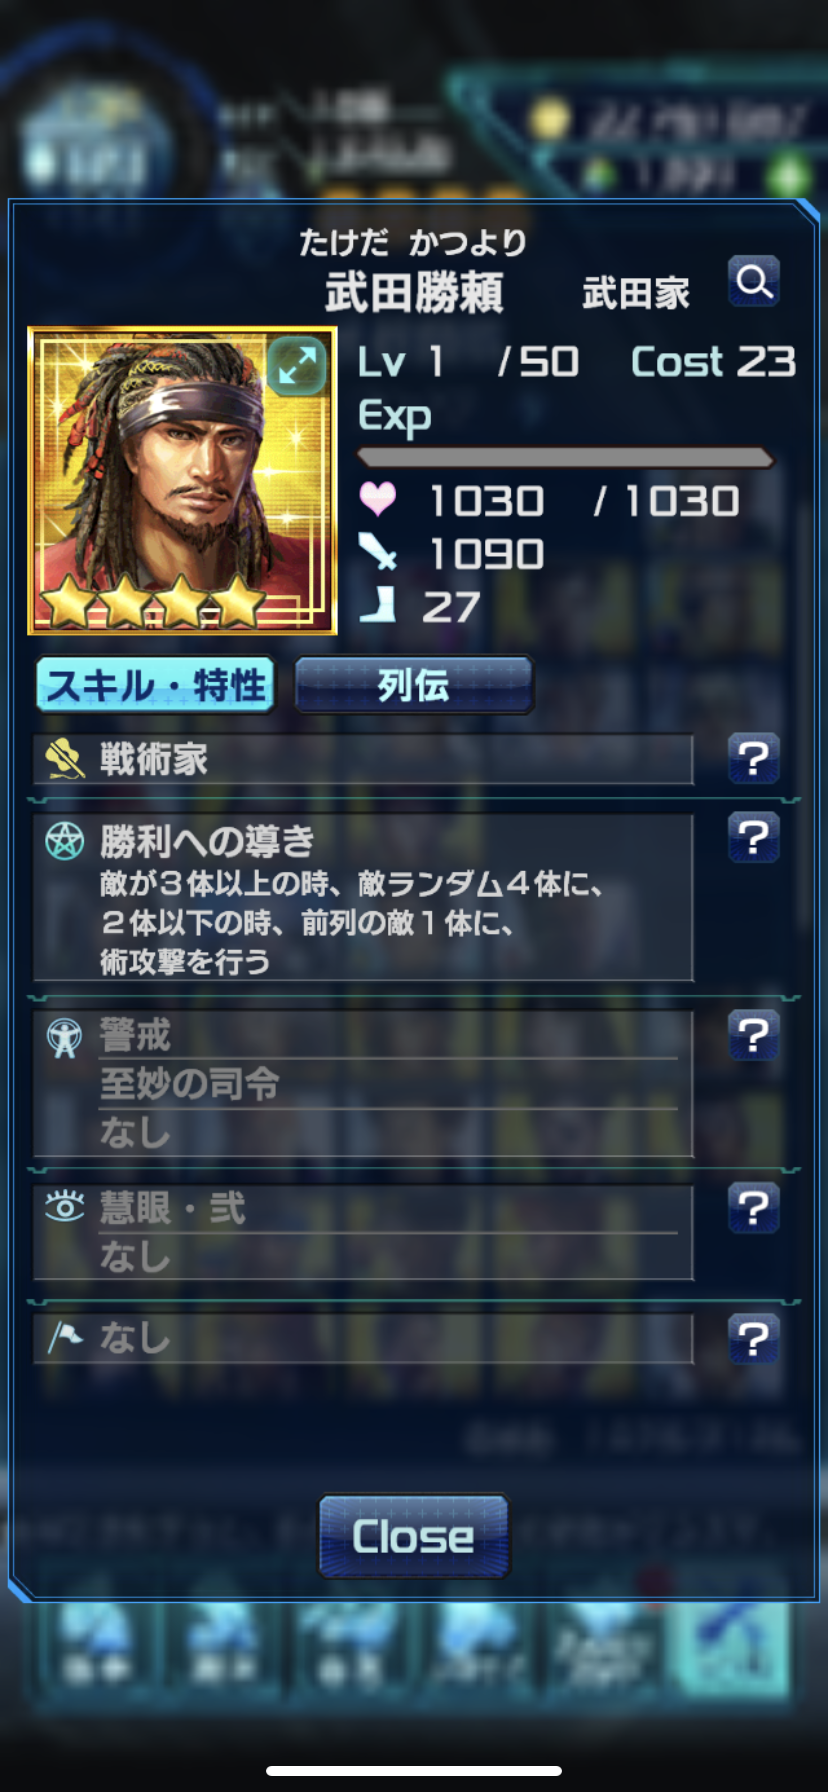Show help for 勝利への導き skill
Viewport: 828px width, 1792px height.
coord(754,838)
